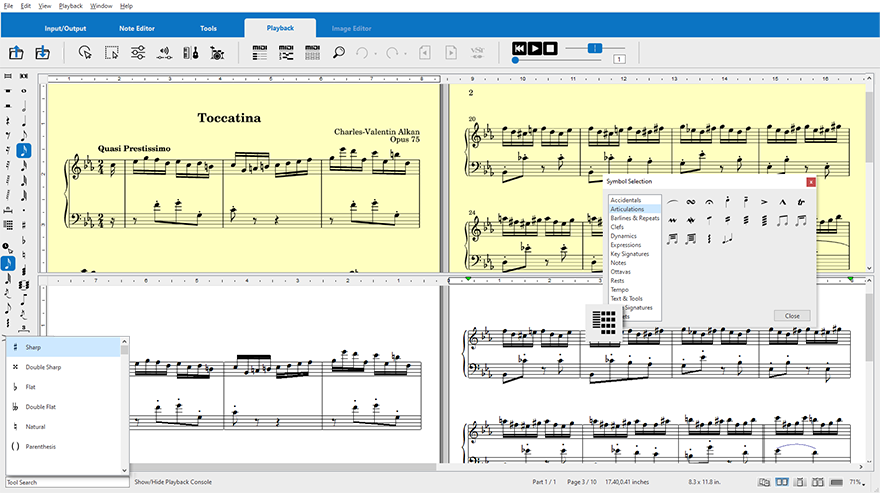Click the redo arrow icon

pyautogui.click(x=392, y=53)
